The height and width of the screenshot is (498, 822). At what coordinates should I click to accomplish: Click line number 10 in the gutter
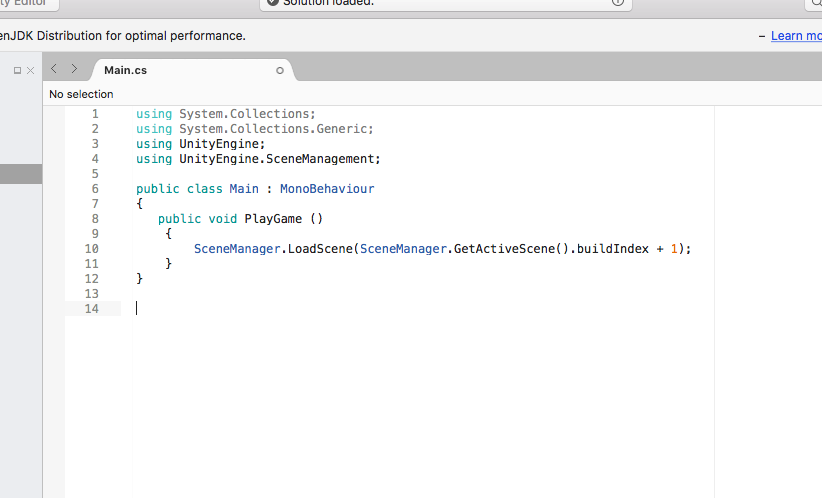(x=92, y=249)
